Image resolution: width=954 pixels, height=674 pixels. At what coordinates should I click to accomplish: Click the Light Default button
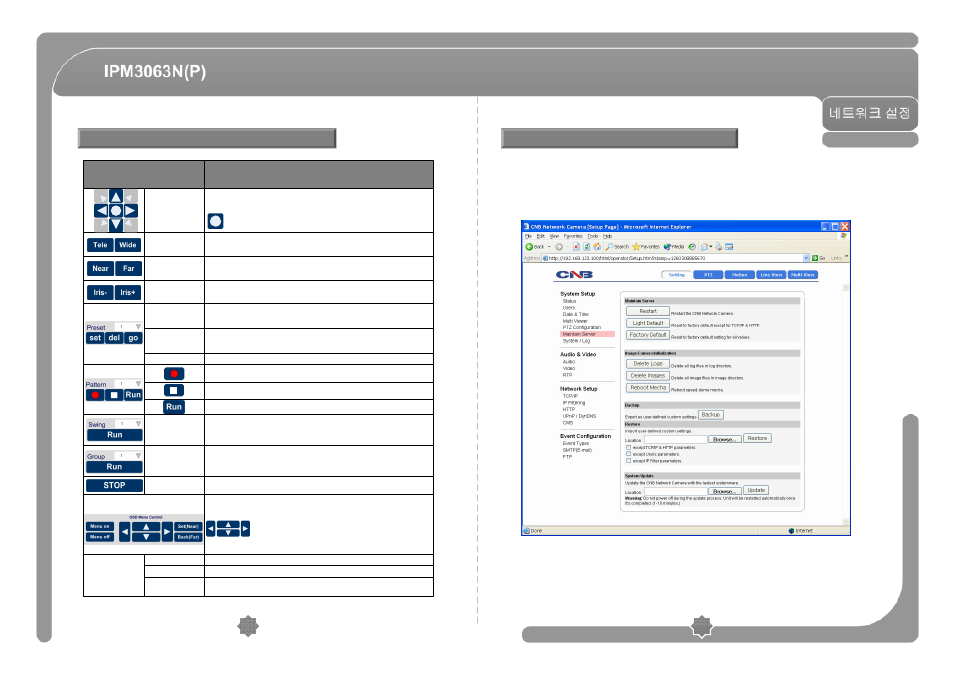click(648, 323)
